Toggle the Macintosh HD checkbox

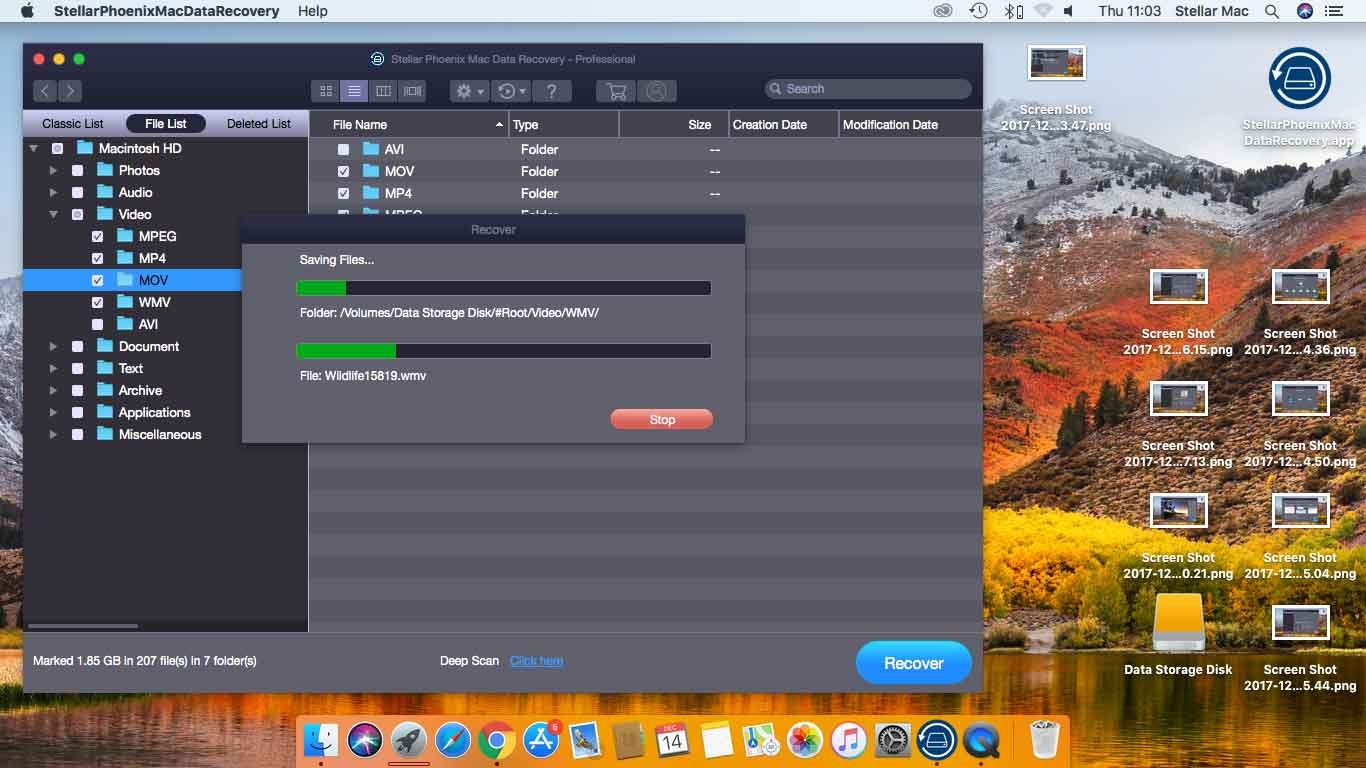pyautogui.click(x=57, y=148)
